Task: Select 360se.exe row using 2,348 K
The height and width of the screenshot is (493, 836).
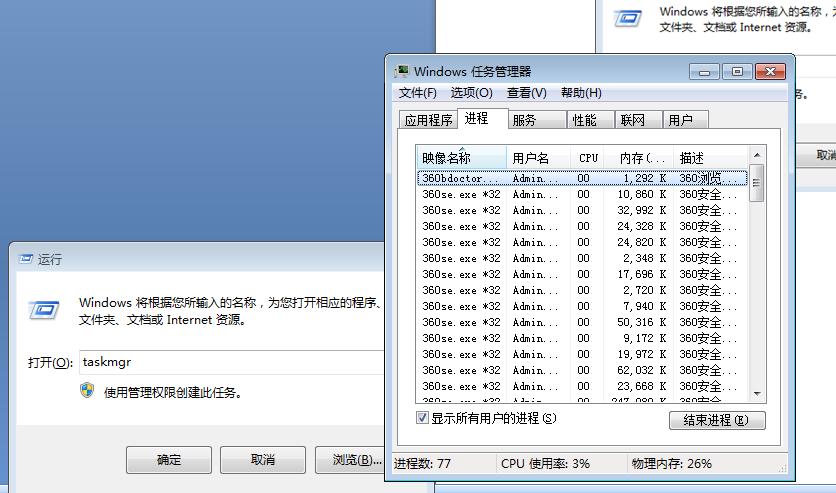Action: [582, 258]
